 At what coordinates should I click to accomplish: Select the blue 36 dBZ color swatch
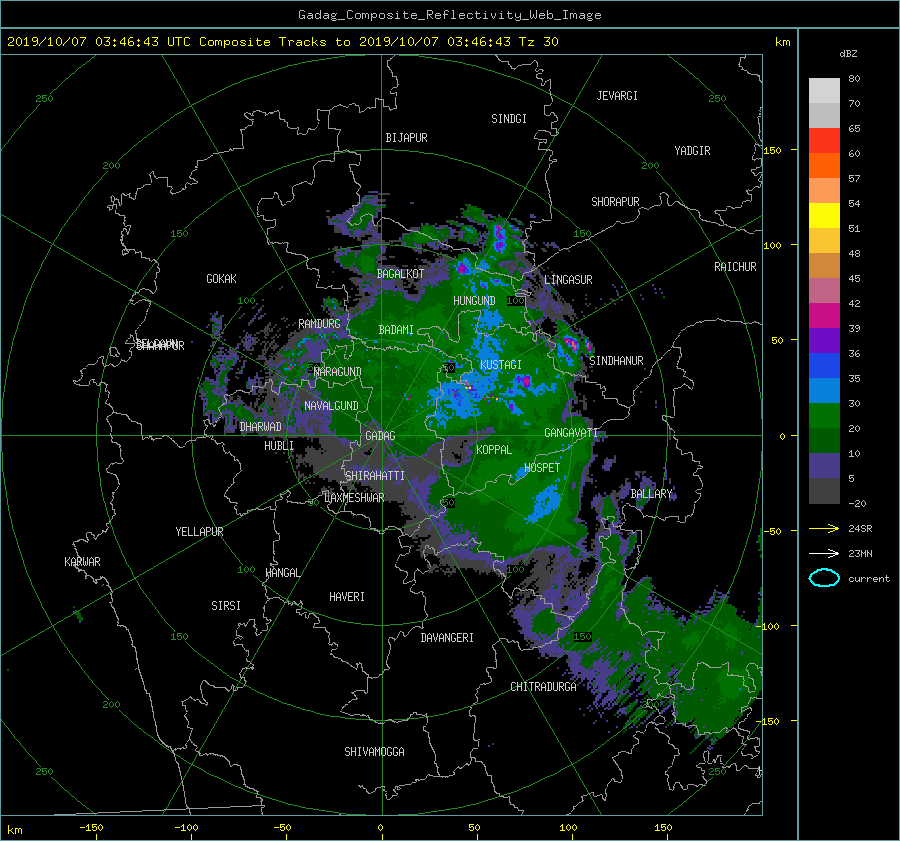824,365
